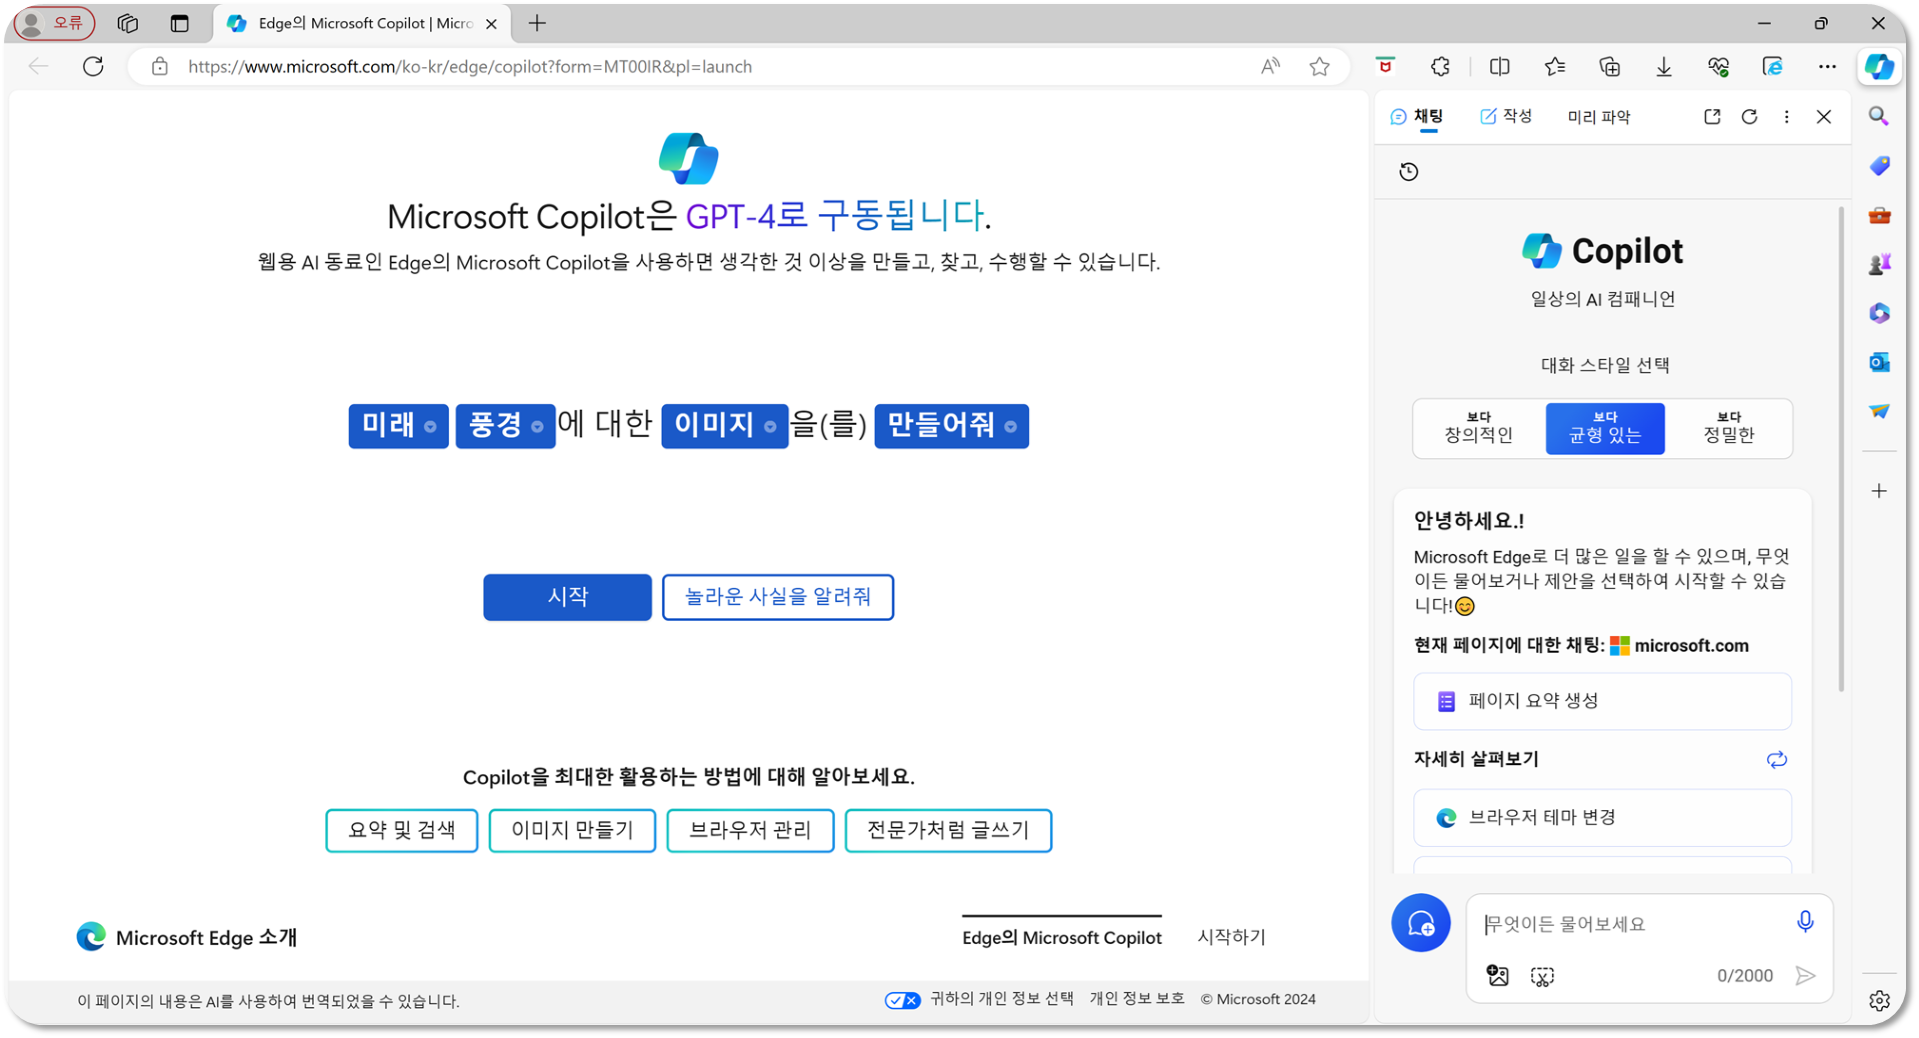Viewport: 1919px width, 1038px height.
Task: Add a sidebar app with plus icon
Action: coord(1879,491)
